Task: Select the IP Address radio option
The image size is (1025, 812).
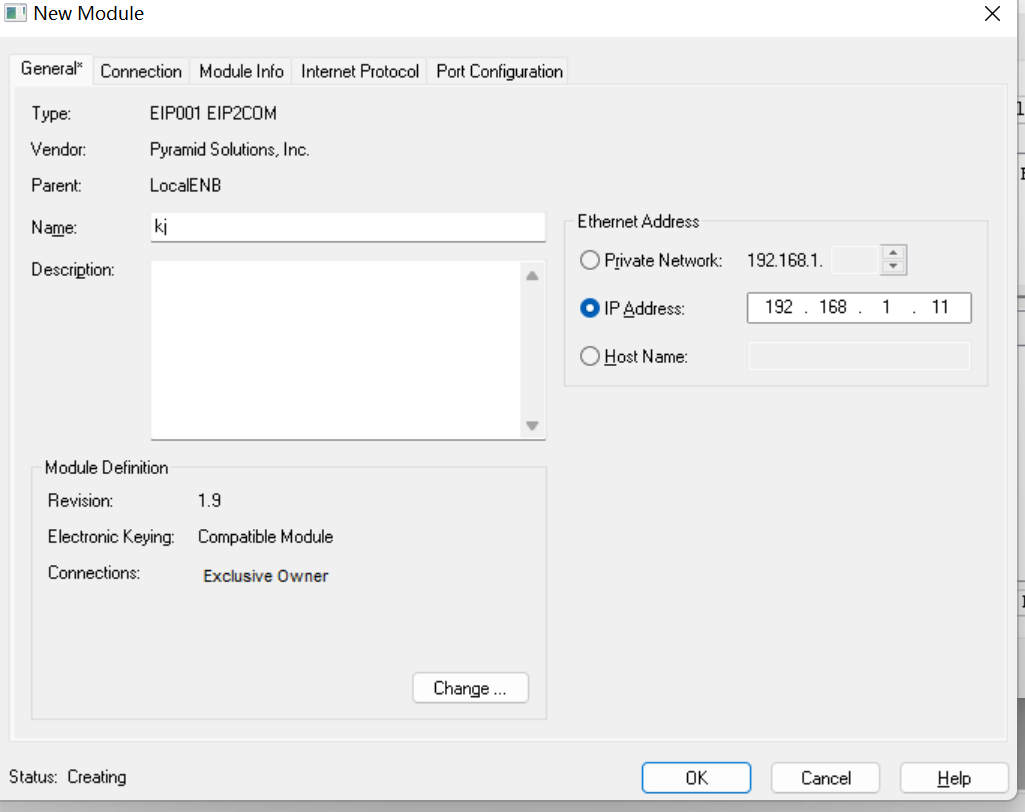Action: coord(590,308)
